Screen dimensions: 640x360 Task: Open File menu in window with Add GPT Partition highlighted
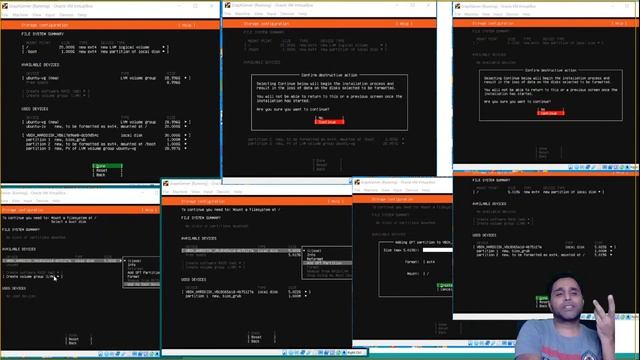(166, 192)
